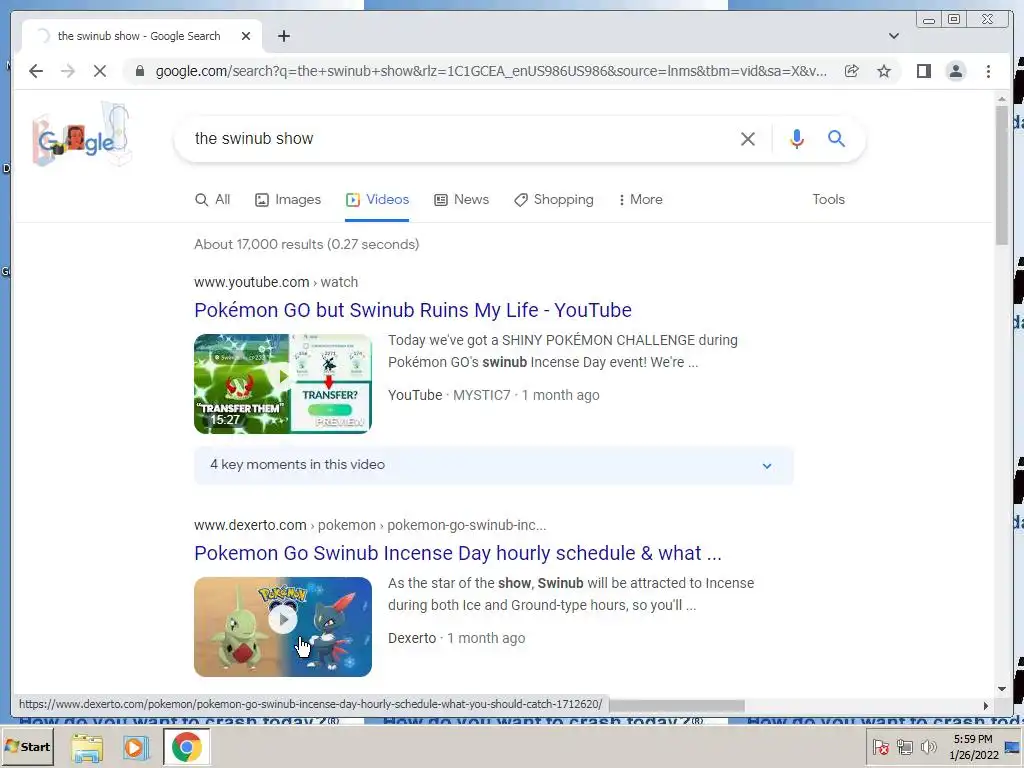
Task: Click 'Dexerto · 1 month ago' text
Action: click(456, 639)
